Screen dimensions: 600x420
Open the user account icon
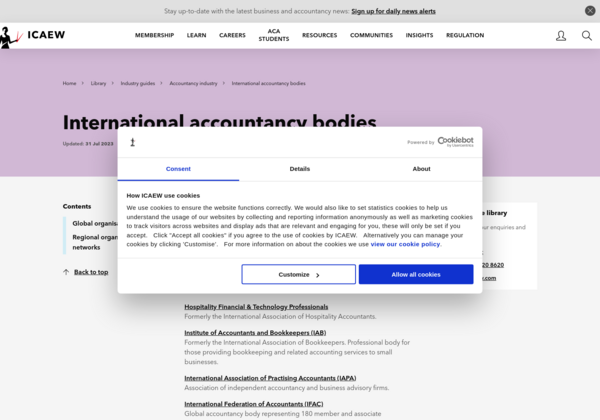pos(561,36)
